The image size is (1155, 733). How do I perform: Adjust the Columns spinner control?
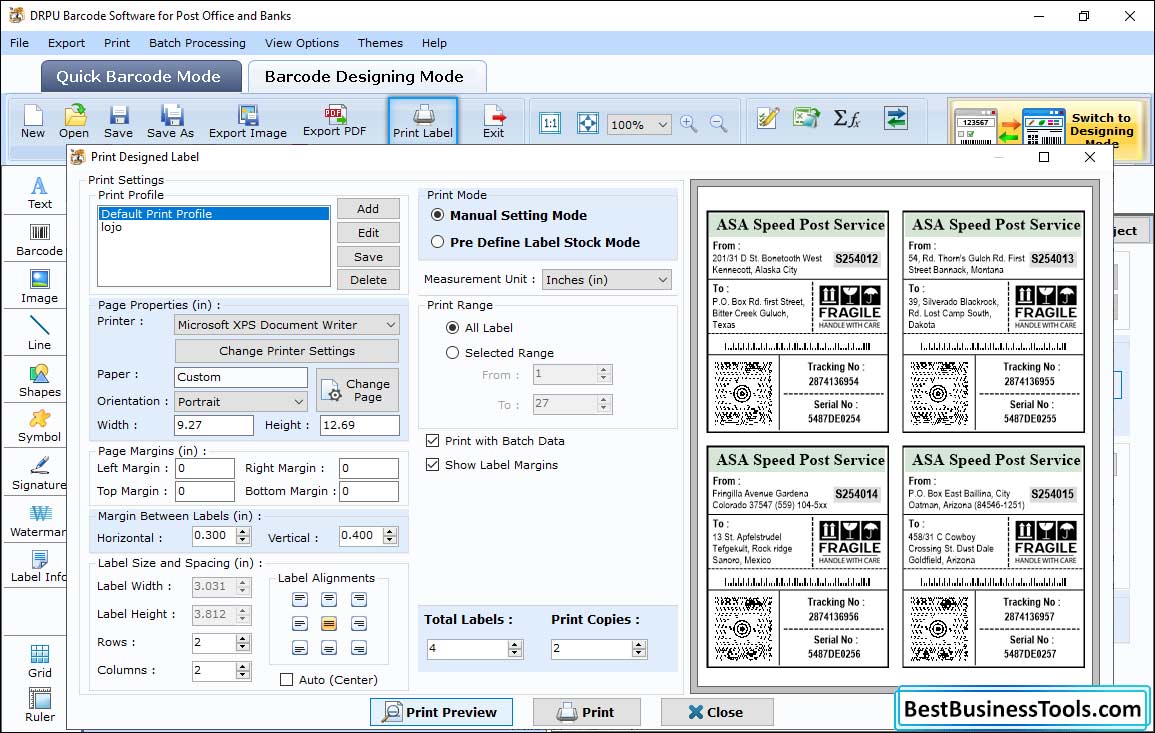243,670
